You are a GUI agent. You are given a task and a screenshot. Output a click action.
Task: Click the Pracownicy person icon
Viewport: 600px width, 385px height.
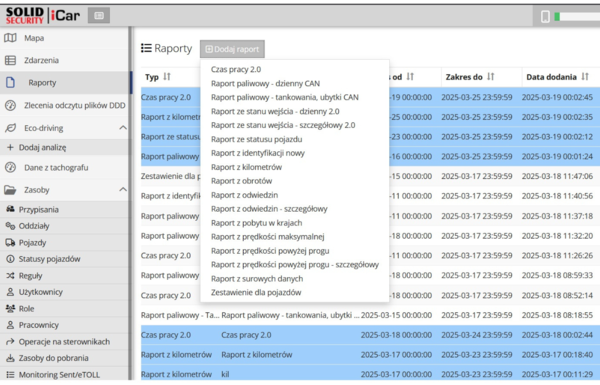click(x=10, y=325)
